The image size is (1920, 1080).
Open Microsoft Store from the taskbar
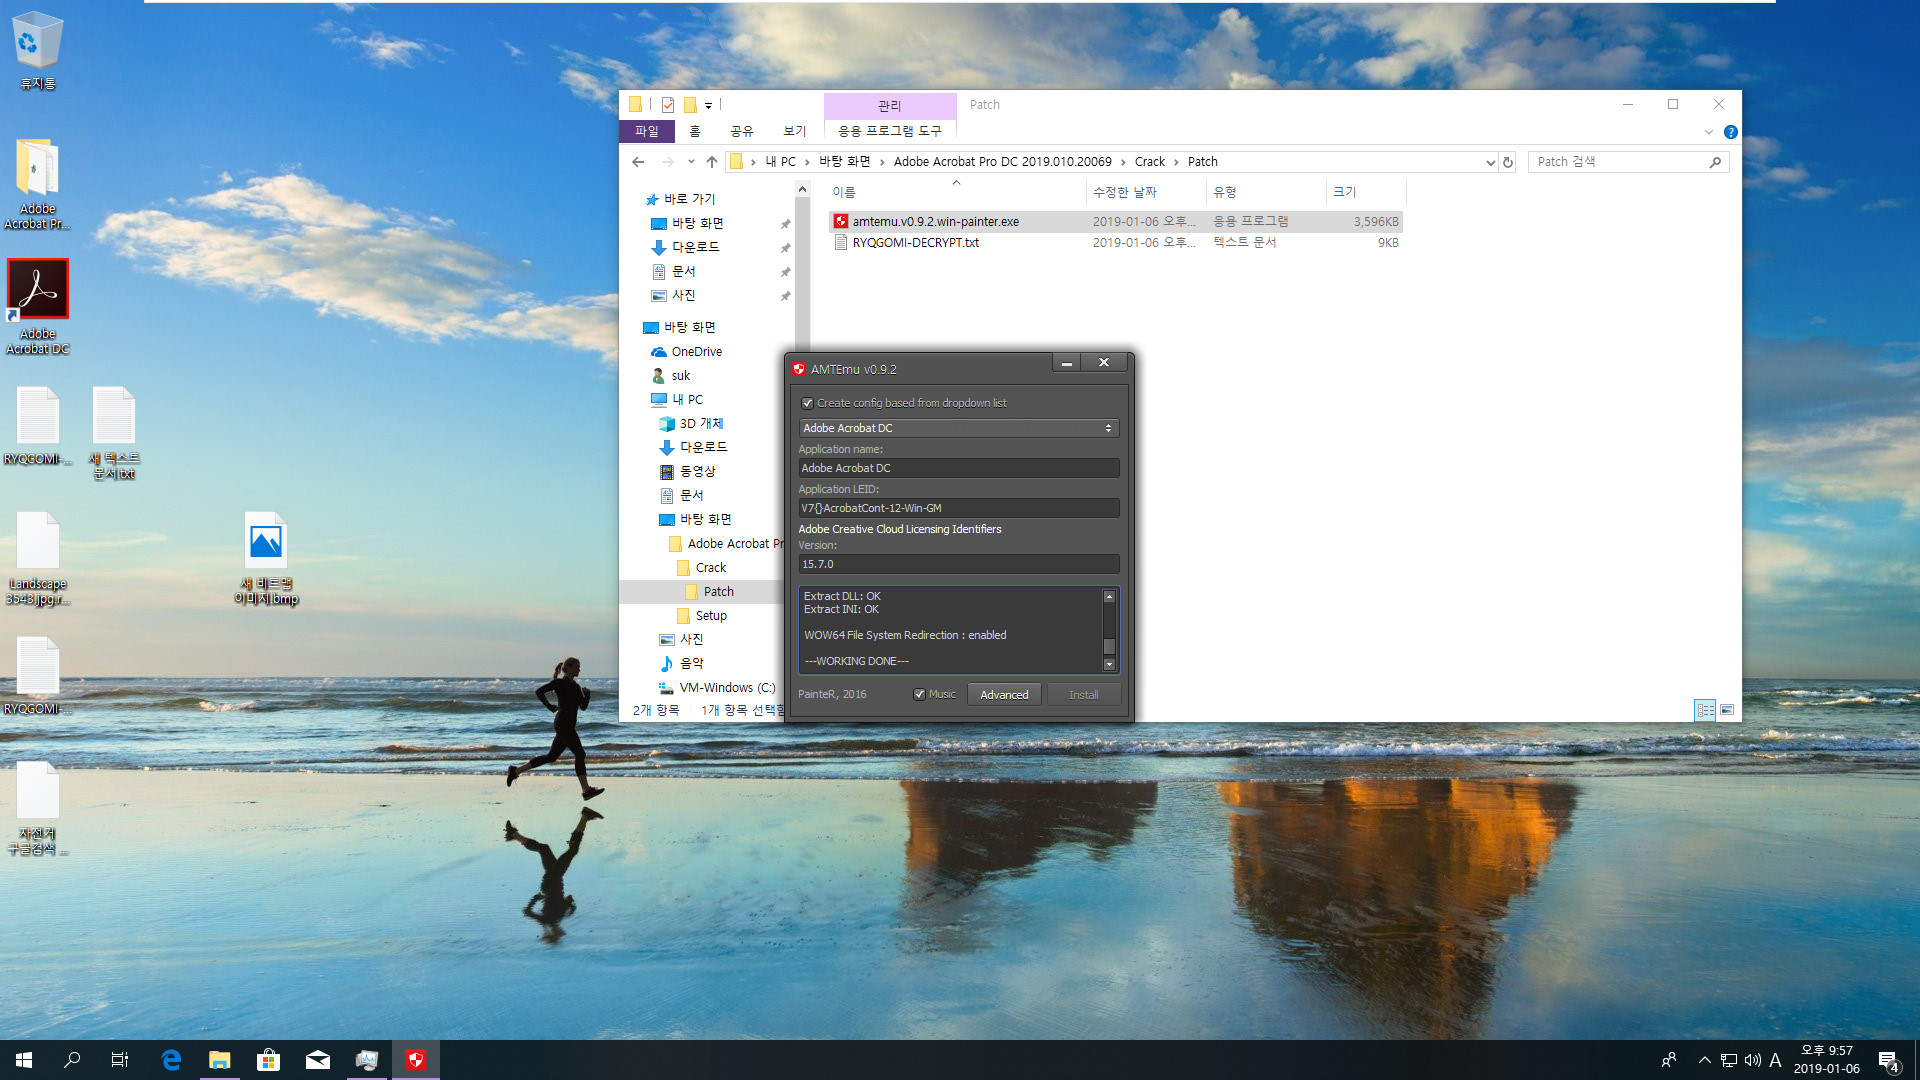coord(269,1060)
